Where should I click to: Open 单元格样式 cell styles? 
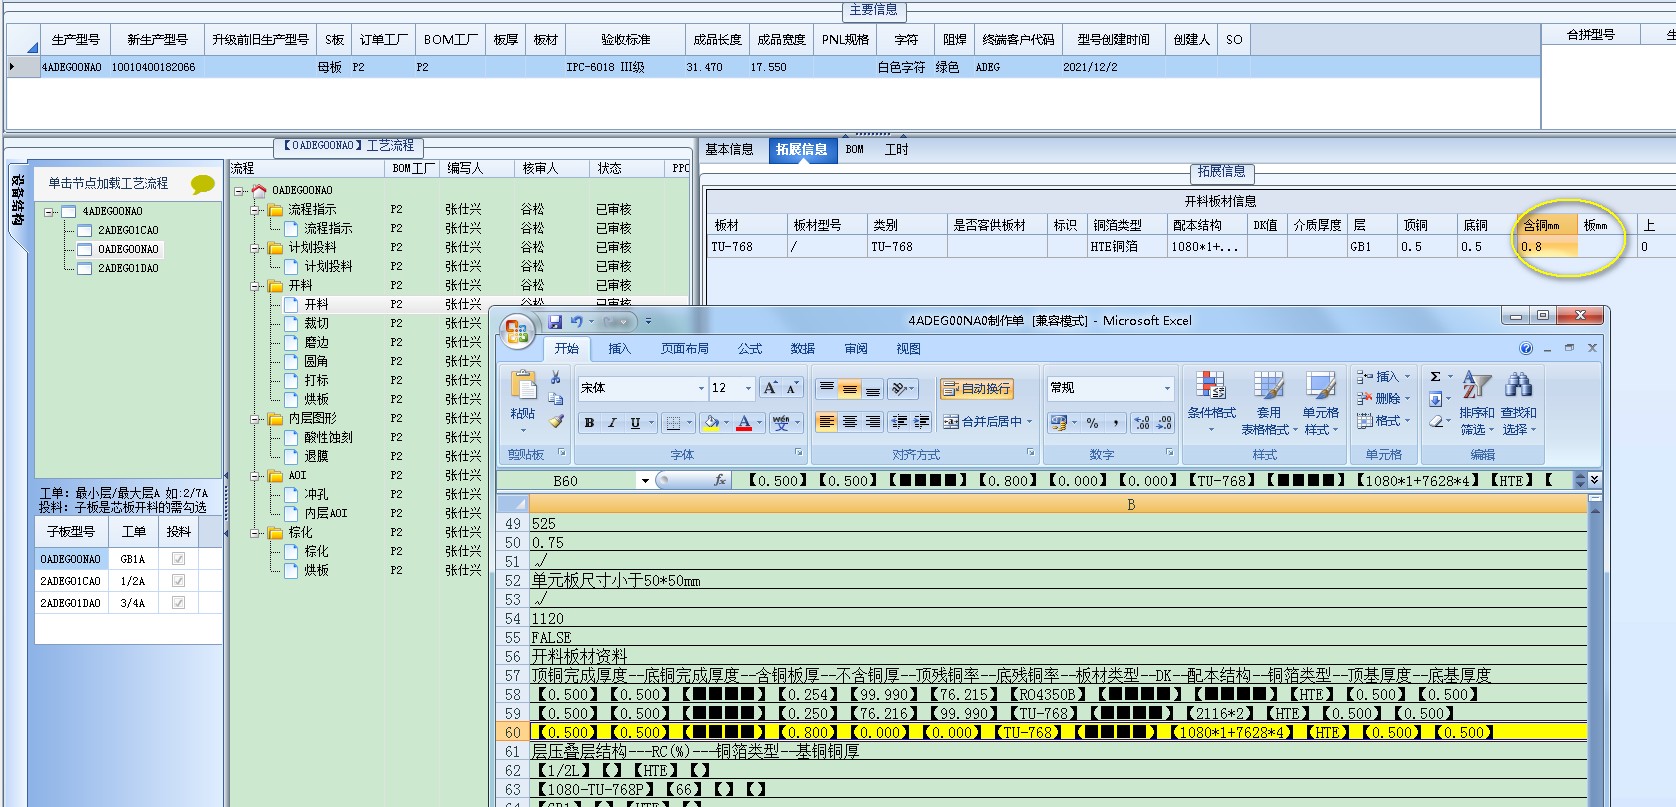(x=1320, y=403)
